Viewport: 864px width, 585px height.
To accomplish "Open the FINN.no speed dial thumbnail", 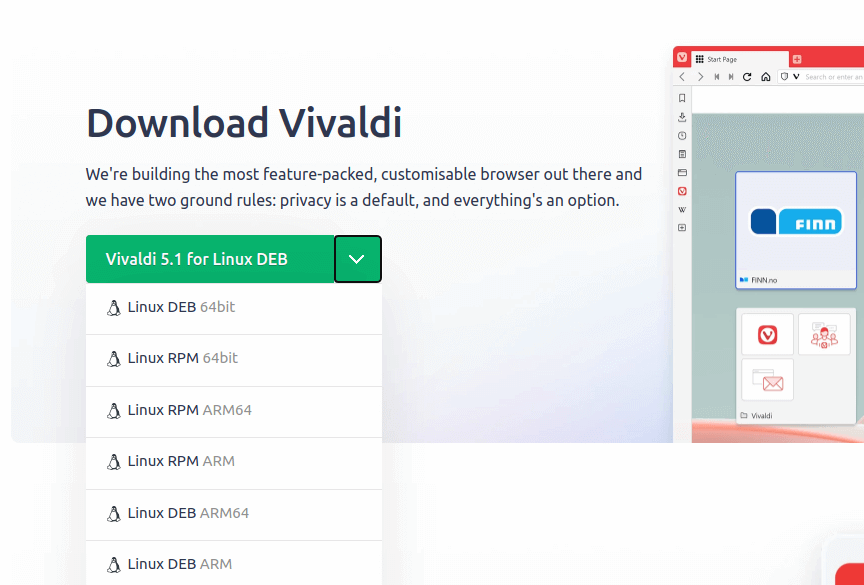I will pos(796,230).
